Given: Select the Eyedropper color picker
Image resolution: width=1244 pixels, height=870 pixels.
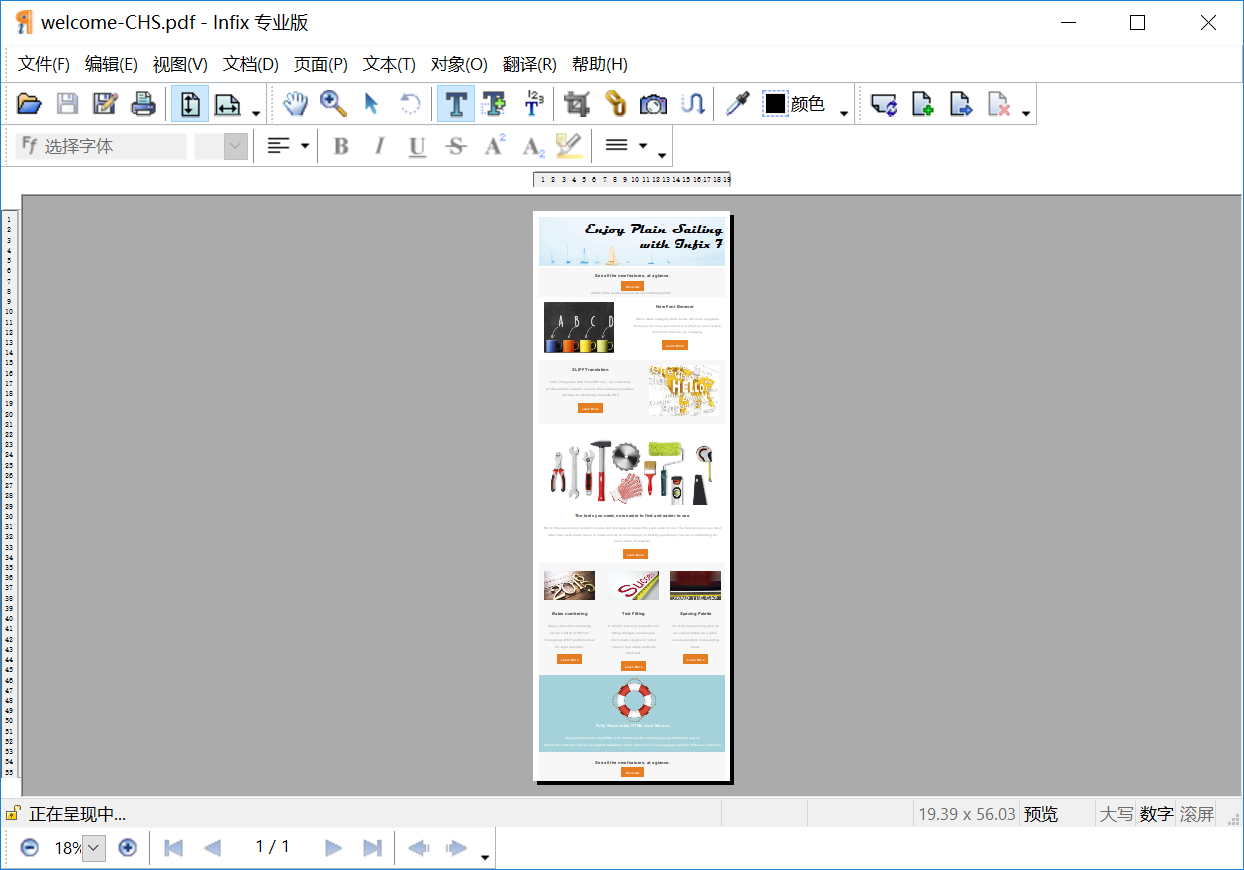Looking at the screenshot, I should tap(738, 104).
